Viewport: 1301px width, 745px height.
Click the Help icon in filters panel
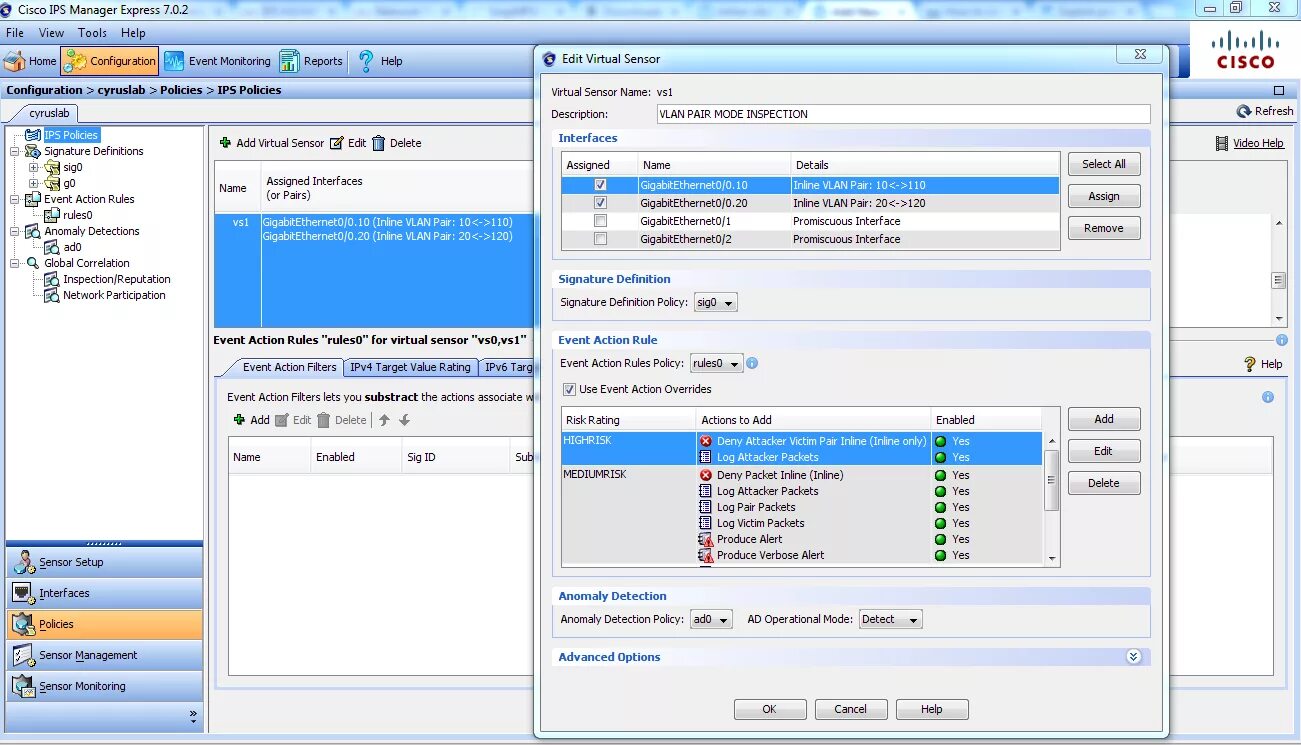click(1250, 364)
